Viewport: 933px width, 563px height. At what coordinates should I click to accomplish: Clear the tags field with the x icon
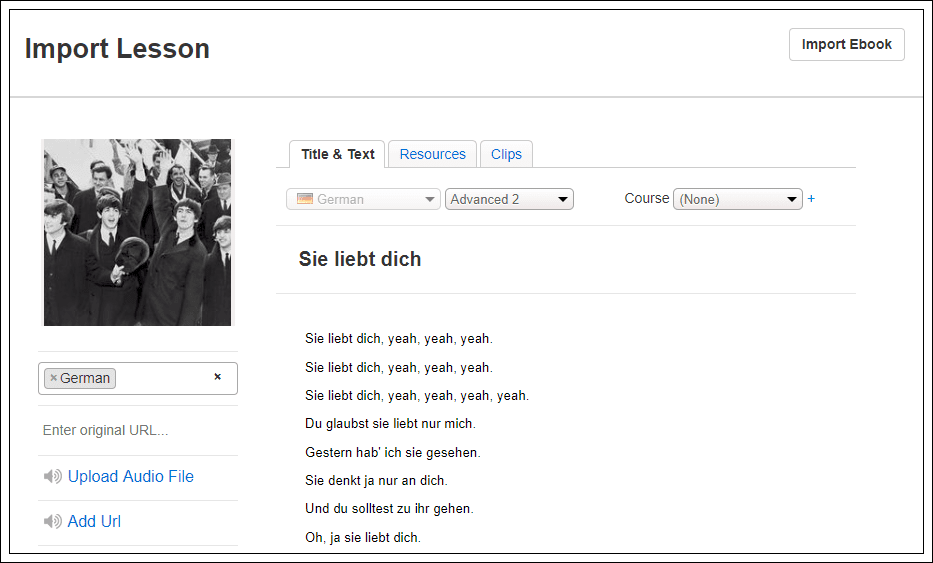tap(217, 377)
